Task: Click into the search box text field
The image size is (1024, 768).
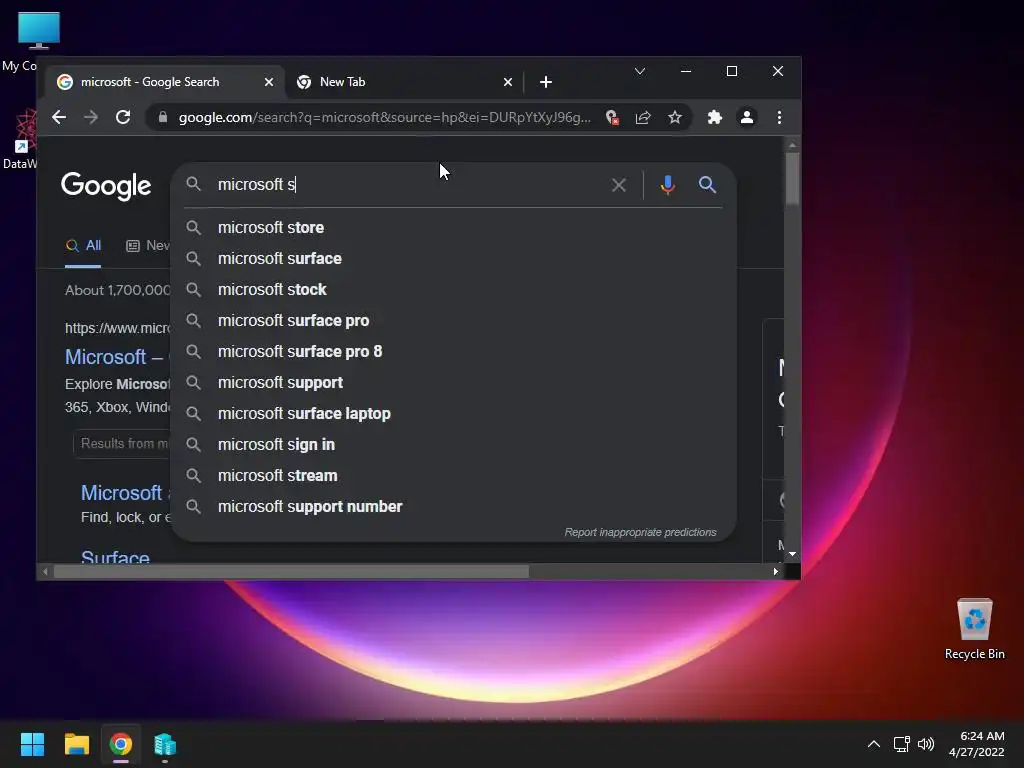Action: 405,185
